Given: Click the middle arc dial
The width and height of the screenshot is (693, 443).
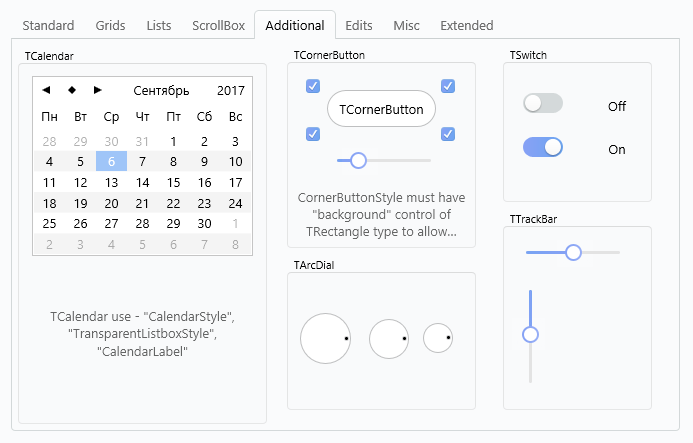Looking at the screenshot, I should point(389,339).
